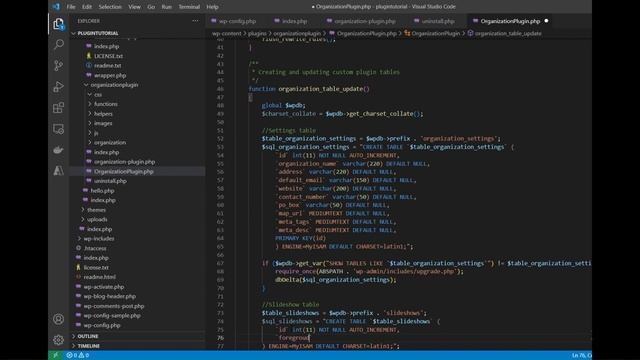Click organization_table_update breadcrumb symbol
Screen dimensions: 640x360
508,33
